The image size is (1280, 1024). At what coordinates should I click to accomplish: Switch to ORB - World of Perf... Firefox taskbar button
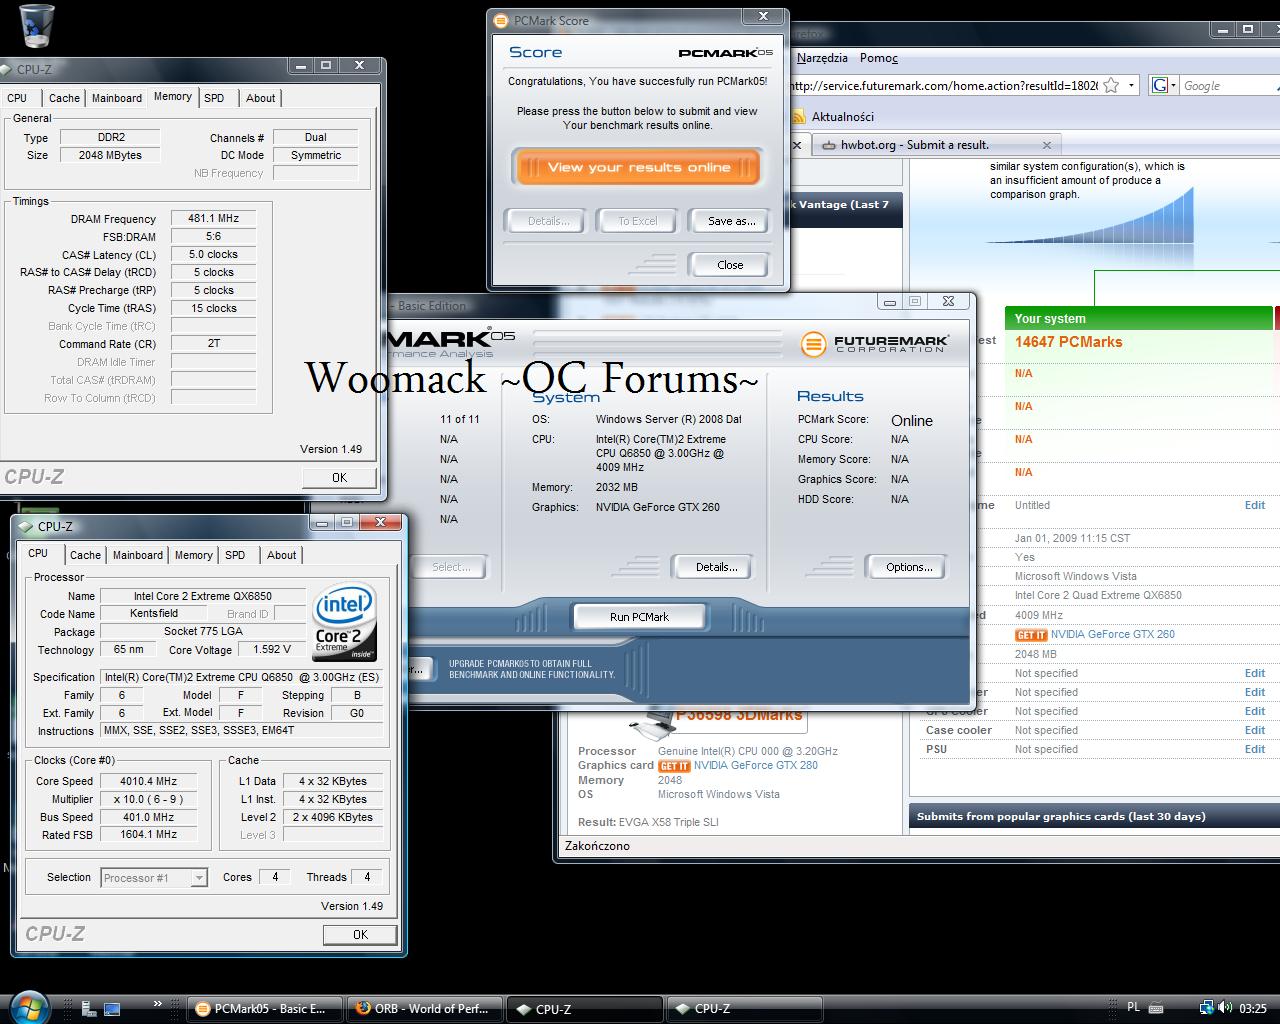[x=425, y=1008]
